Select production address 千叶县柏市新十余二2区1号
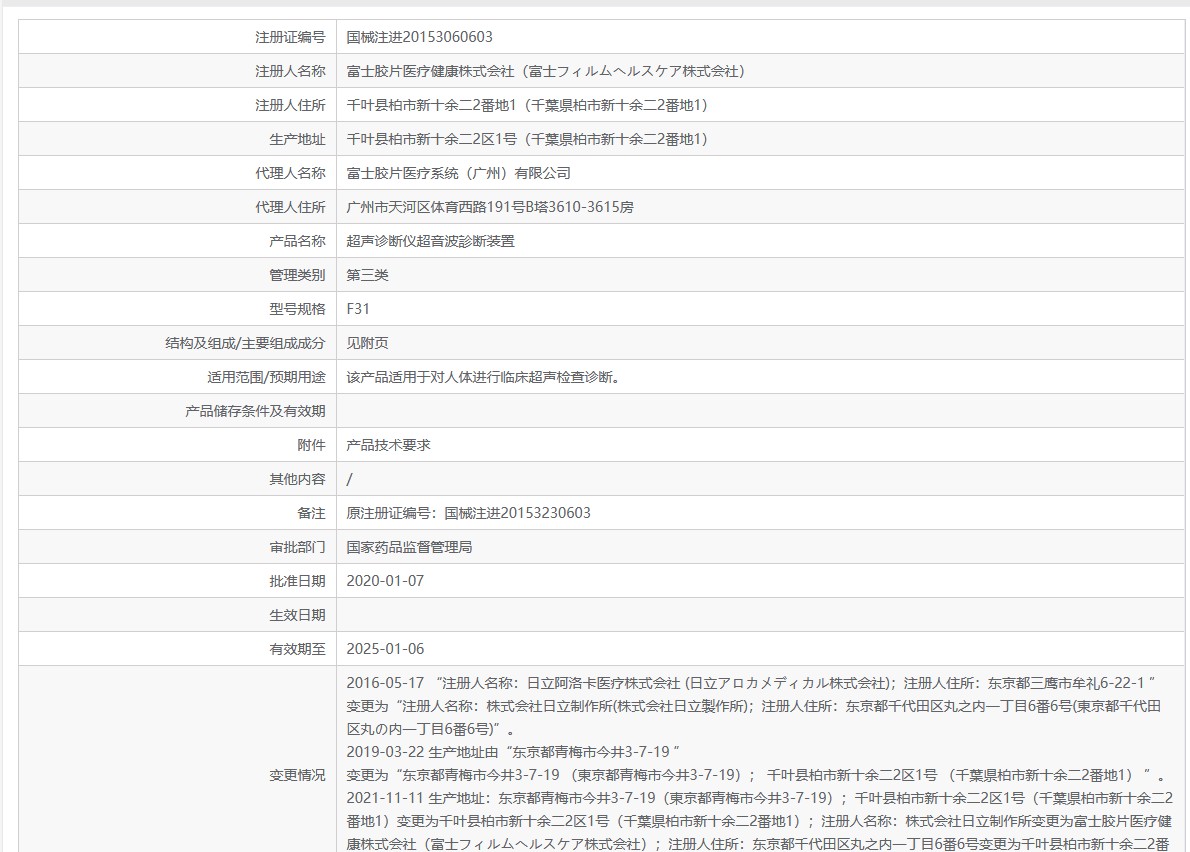The image size is (1190, 852). [431, 140]
